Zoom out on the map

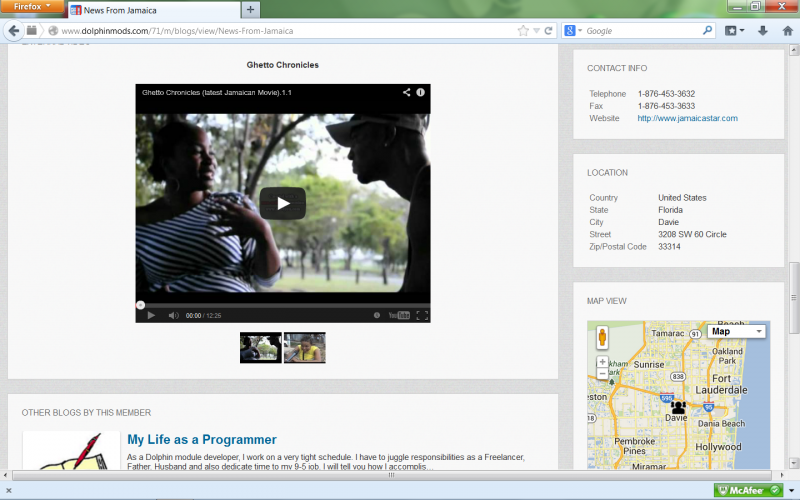pos(603,374)
